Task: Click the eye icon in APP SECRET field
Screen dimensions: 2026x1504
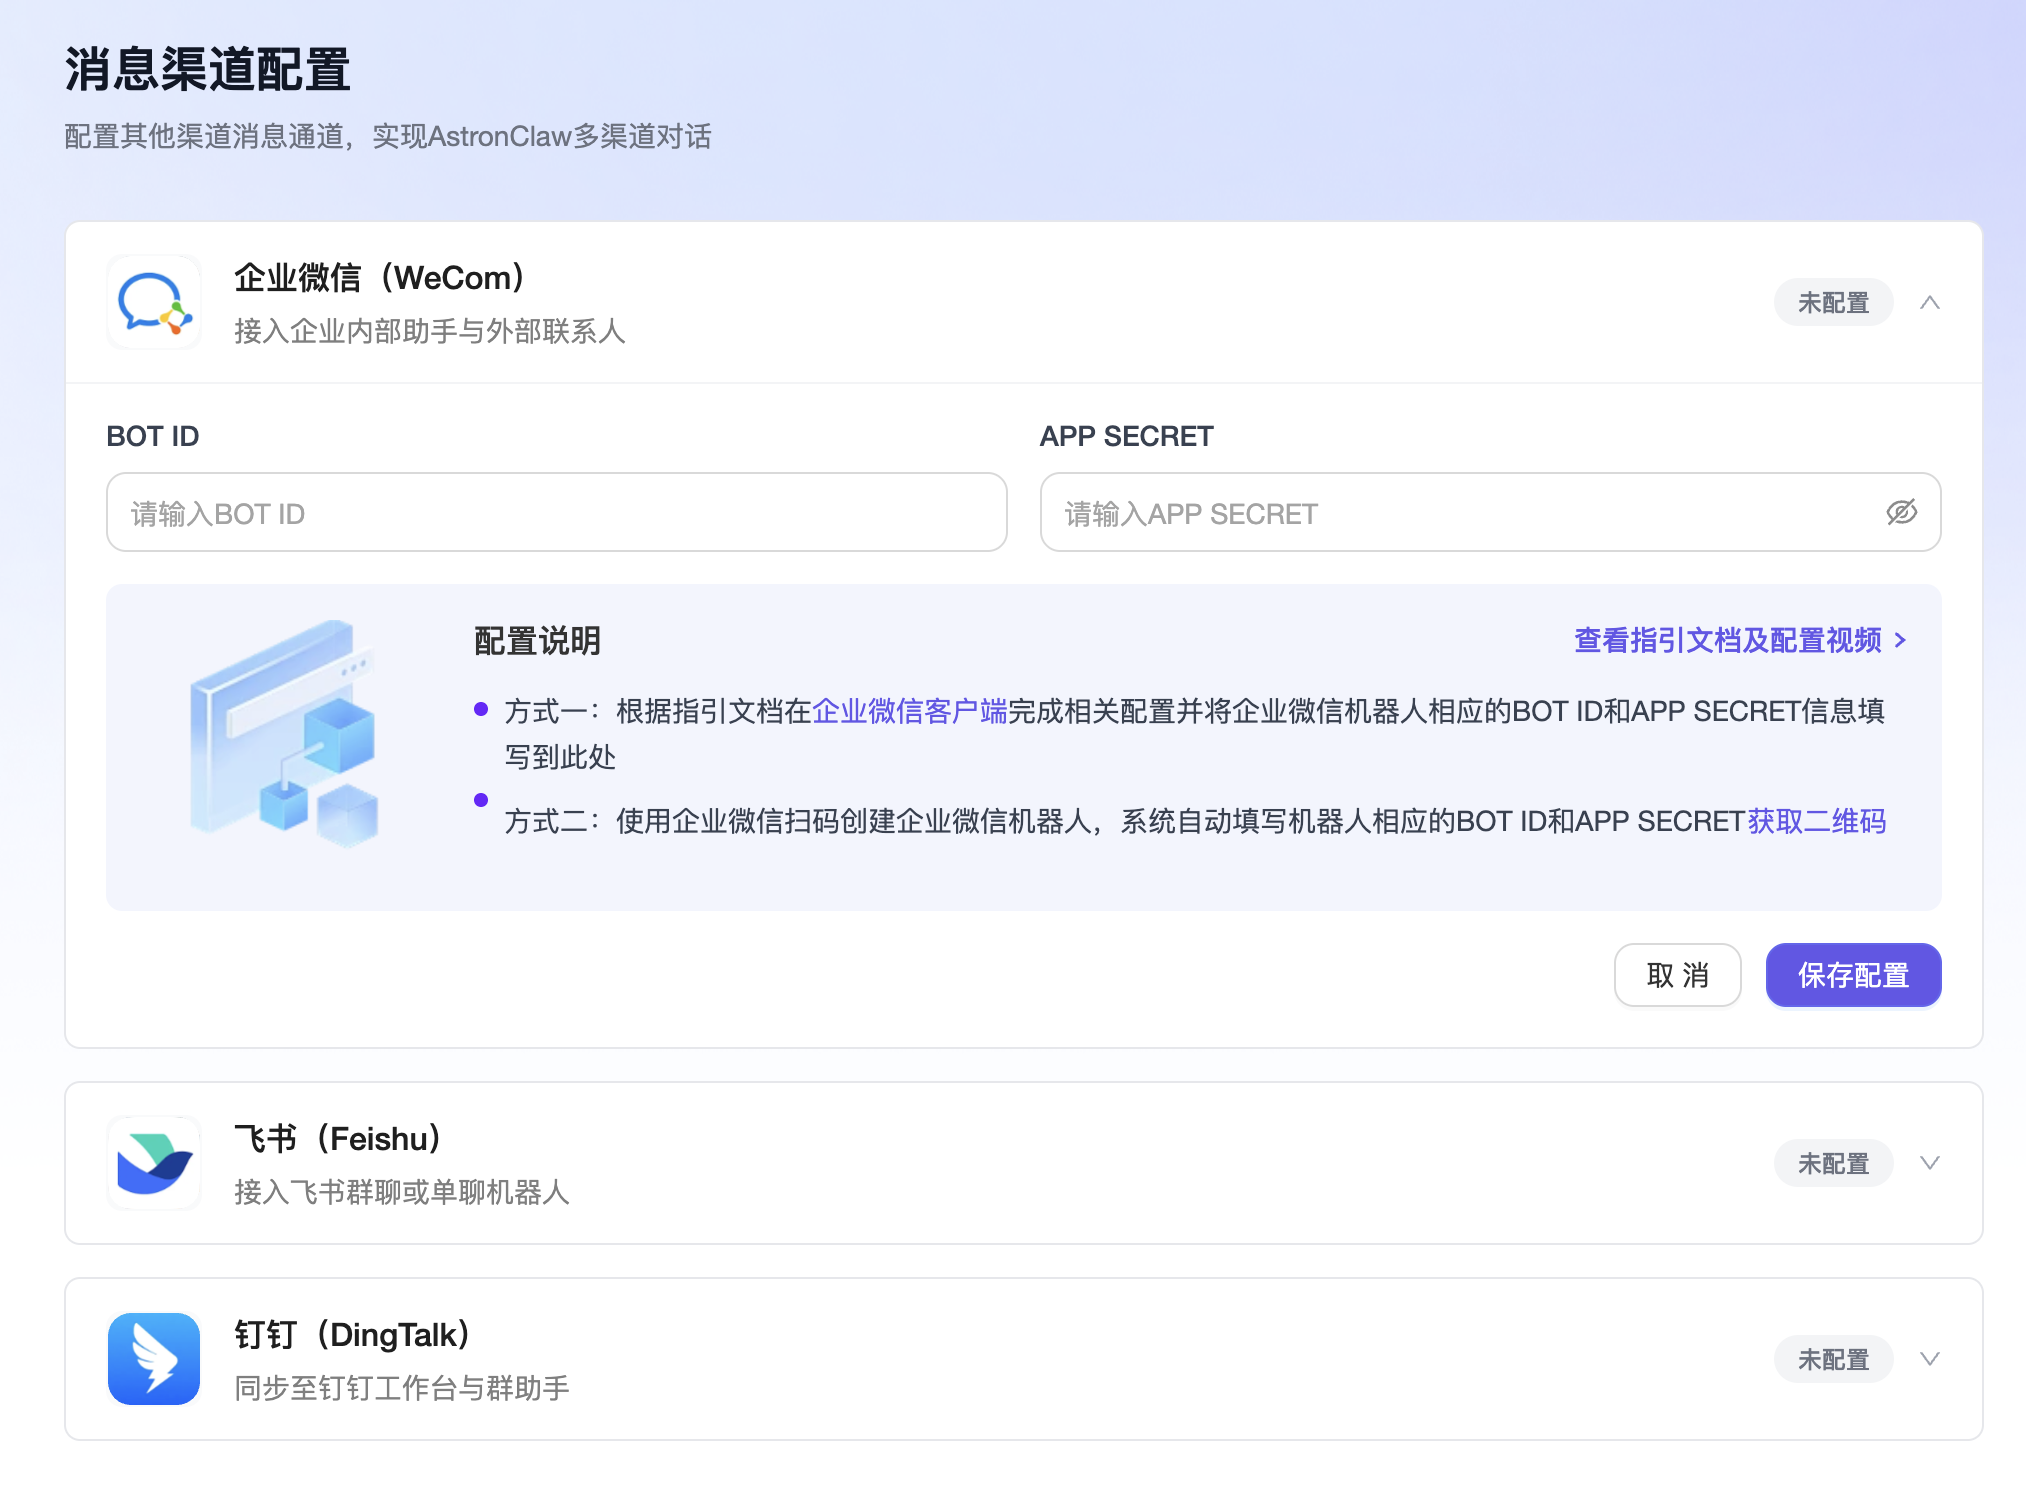Action: 1901,512
